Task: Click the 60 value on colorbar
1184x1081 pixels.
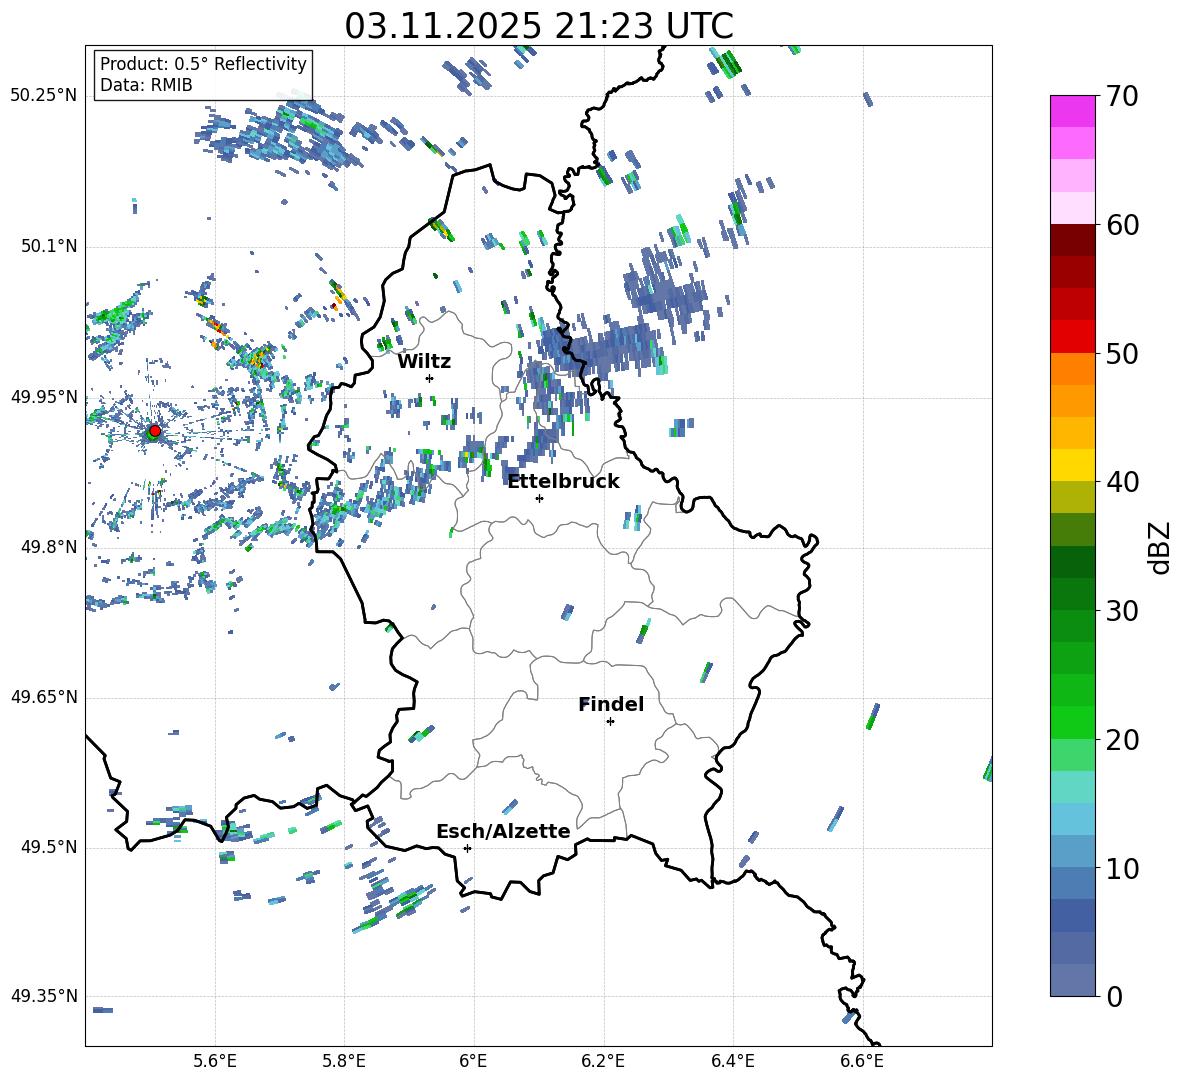Action: [1122, 225]
